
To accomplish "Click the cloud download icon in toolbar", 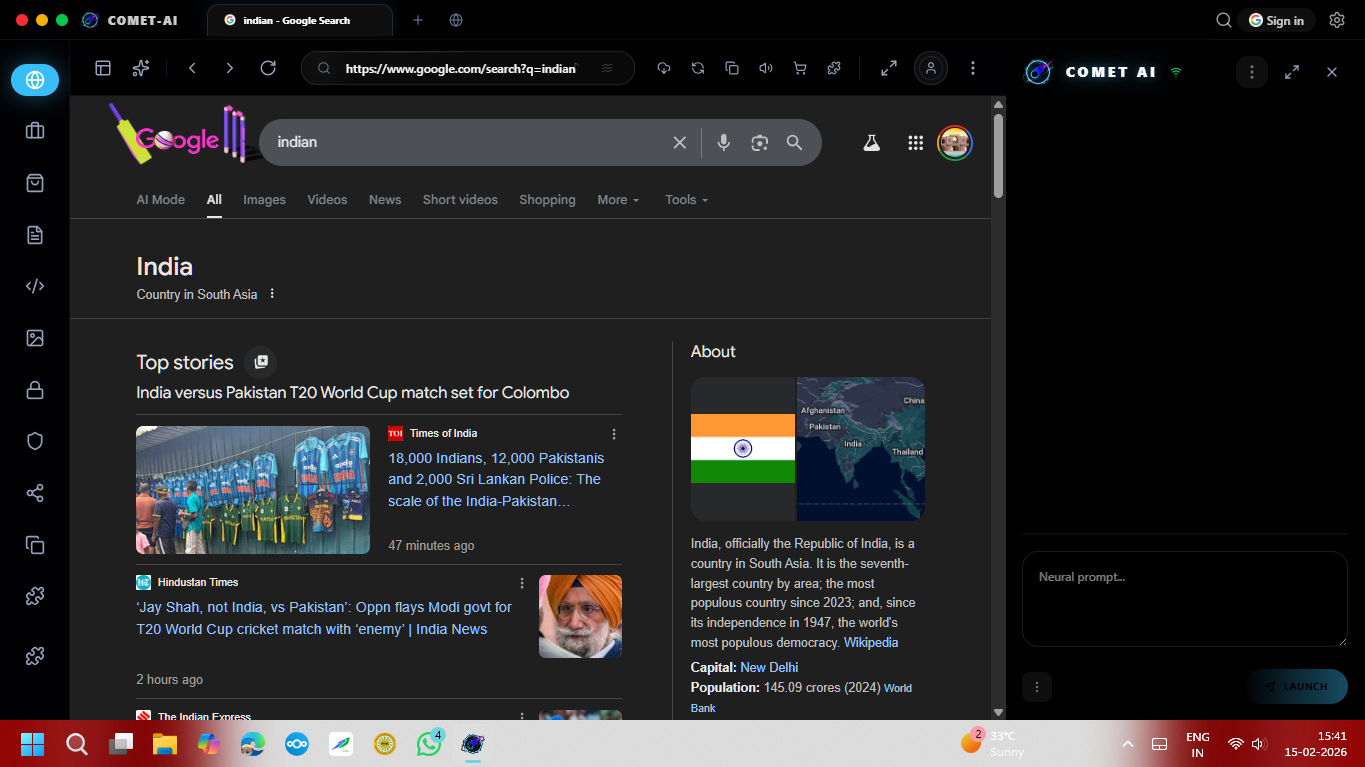I will pos(663,68).
